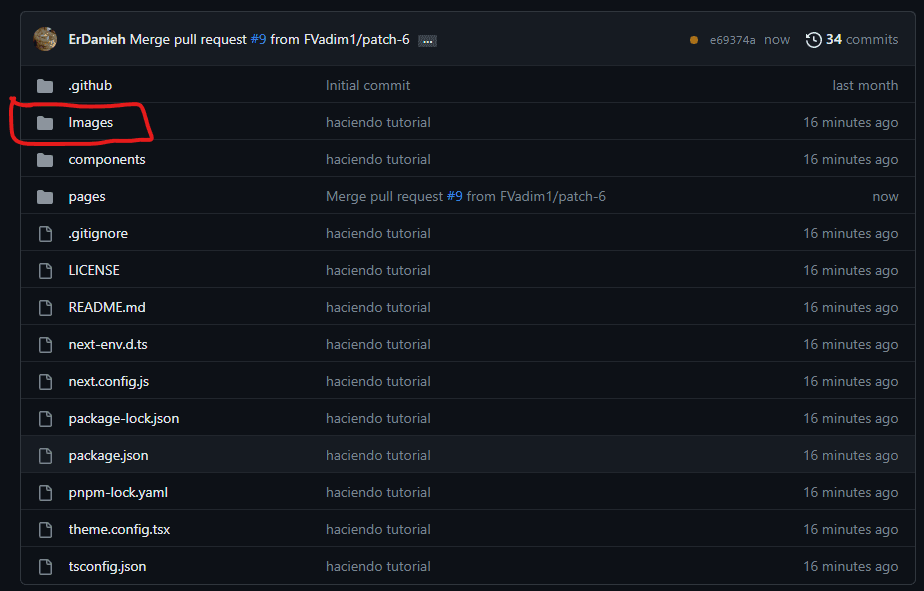This screenshot has width=924, height=591.
Task: Click the tsconfig.json file icon
Action: pos(45,567)
